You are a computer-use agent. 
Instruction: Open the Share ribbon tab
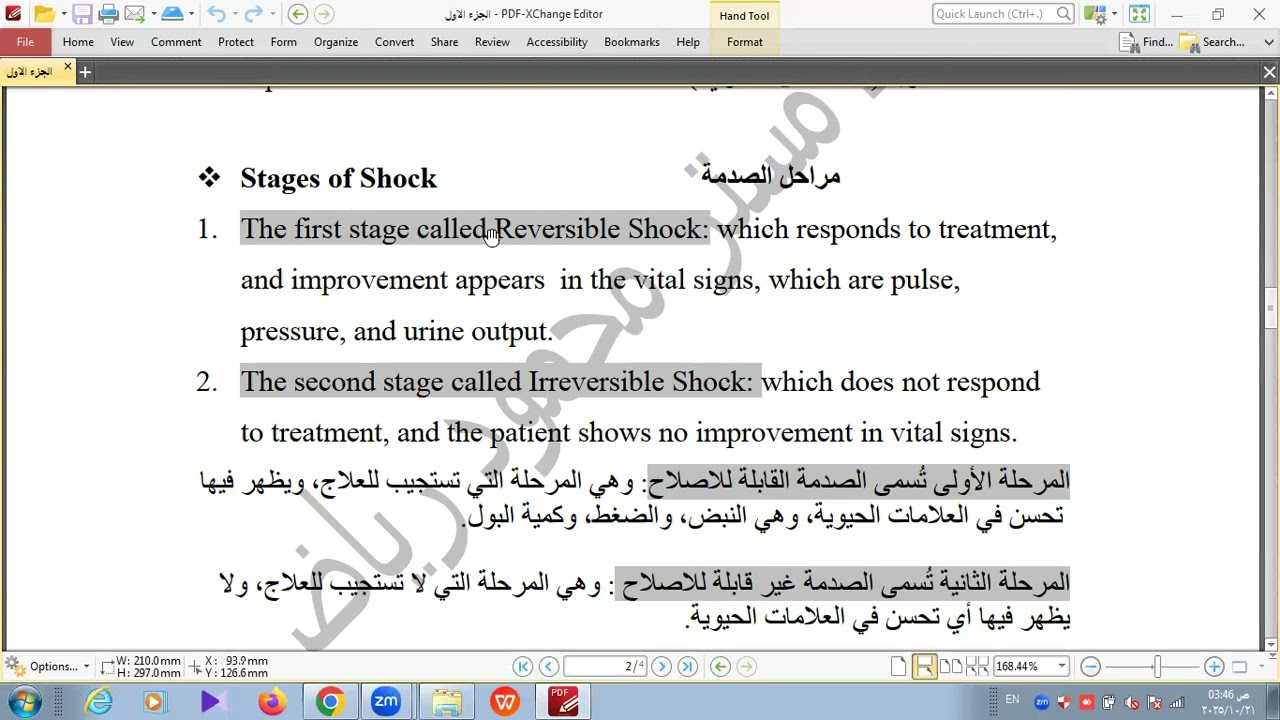[x=444, y=42]
